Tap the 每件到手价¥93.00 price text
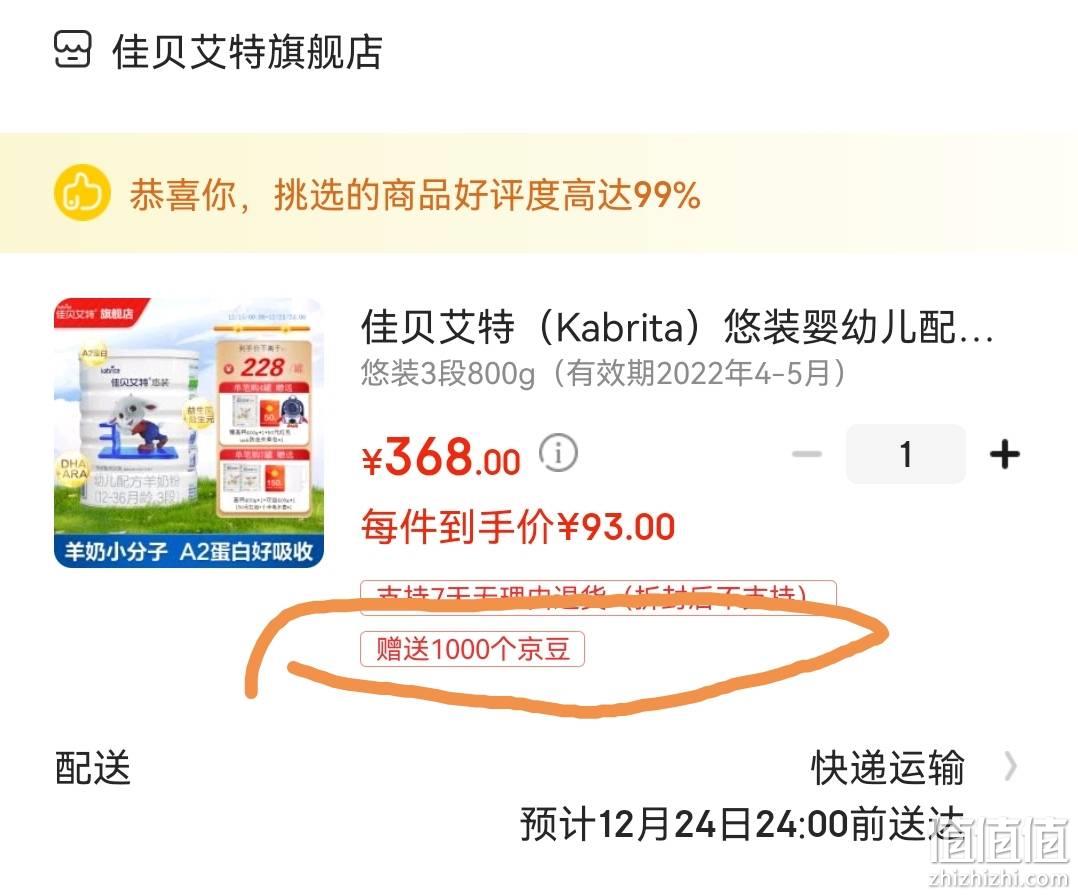1078x896 pixels. point(518,527)
